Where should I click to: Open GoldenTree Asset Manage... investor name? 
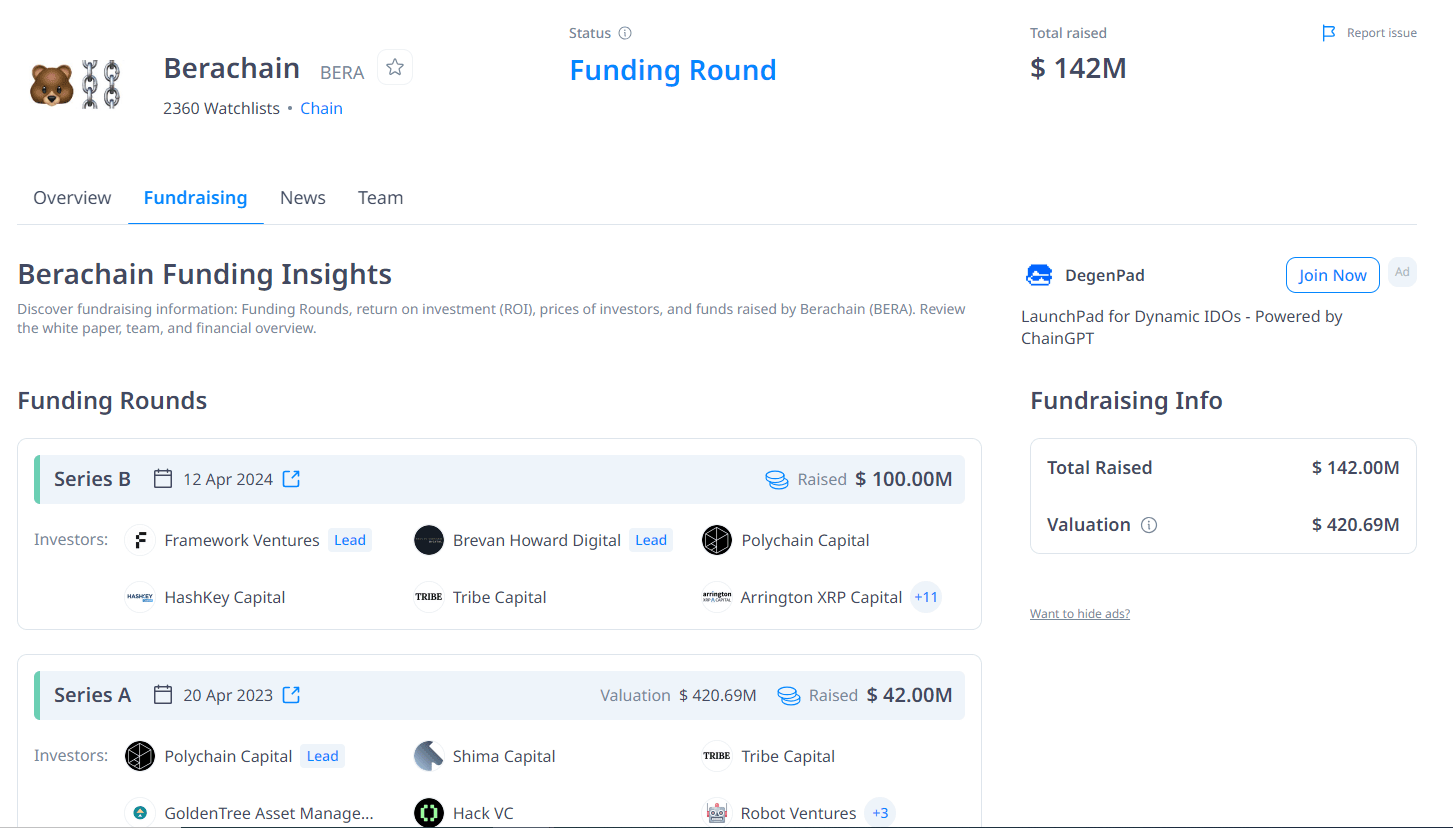point(269,813)
